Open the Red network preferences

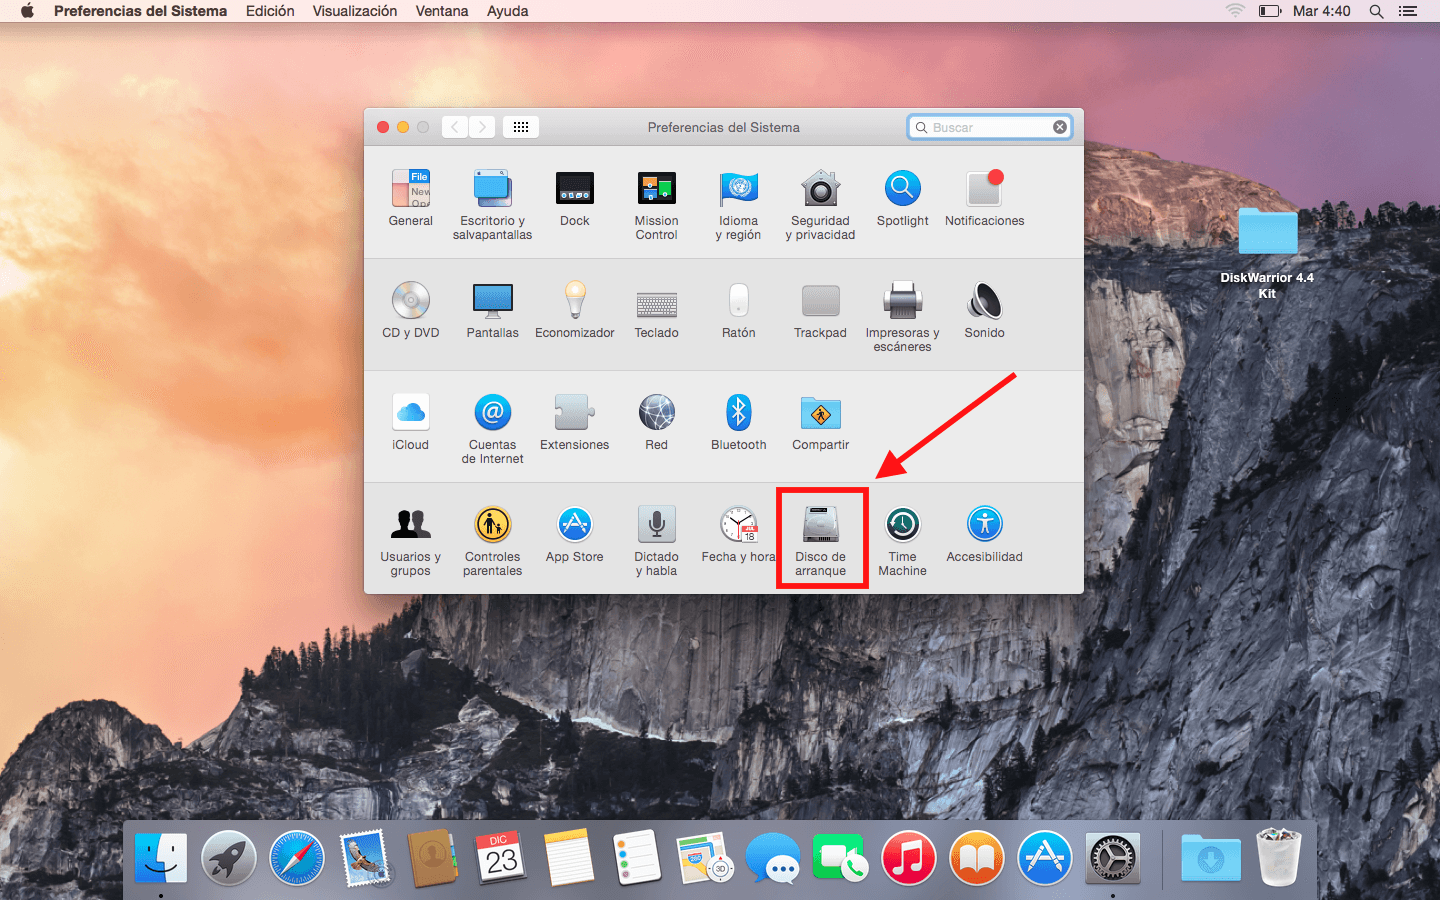[657, 422]
